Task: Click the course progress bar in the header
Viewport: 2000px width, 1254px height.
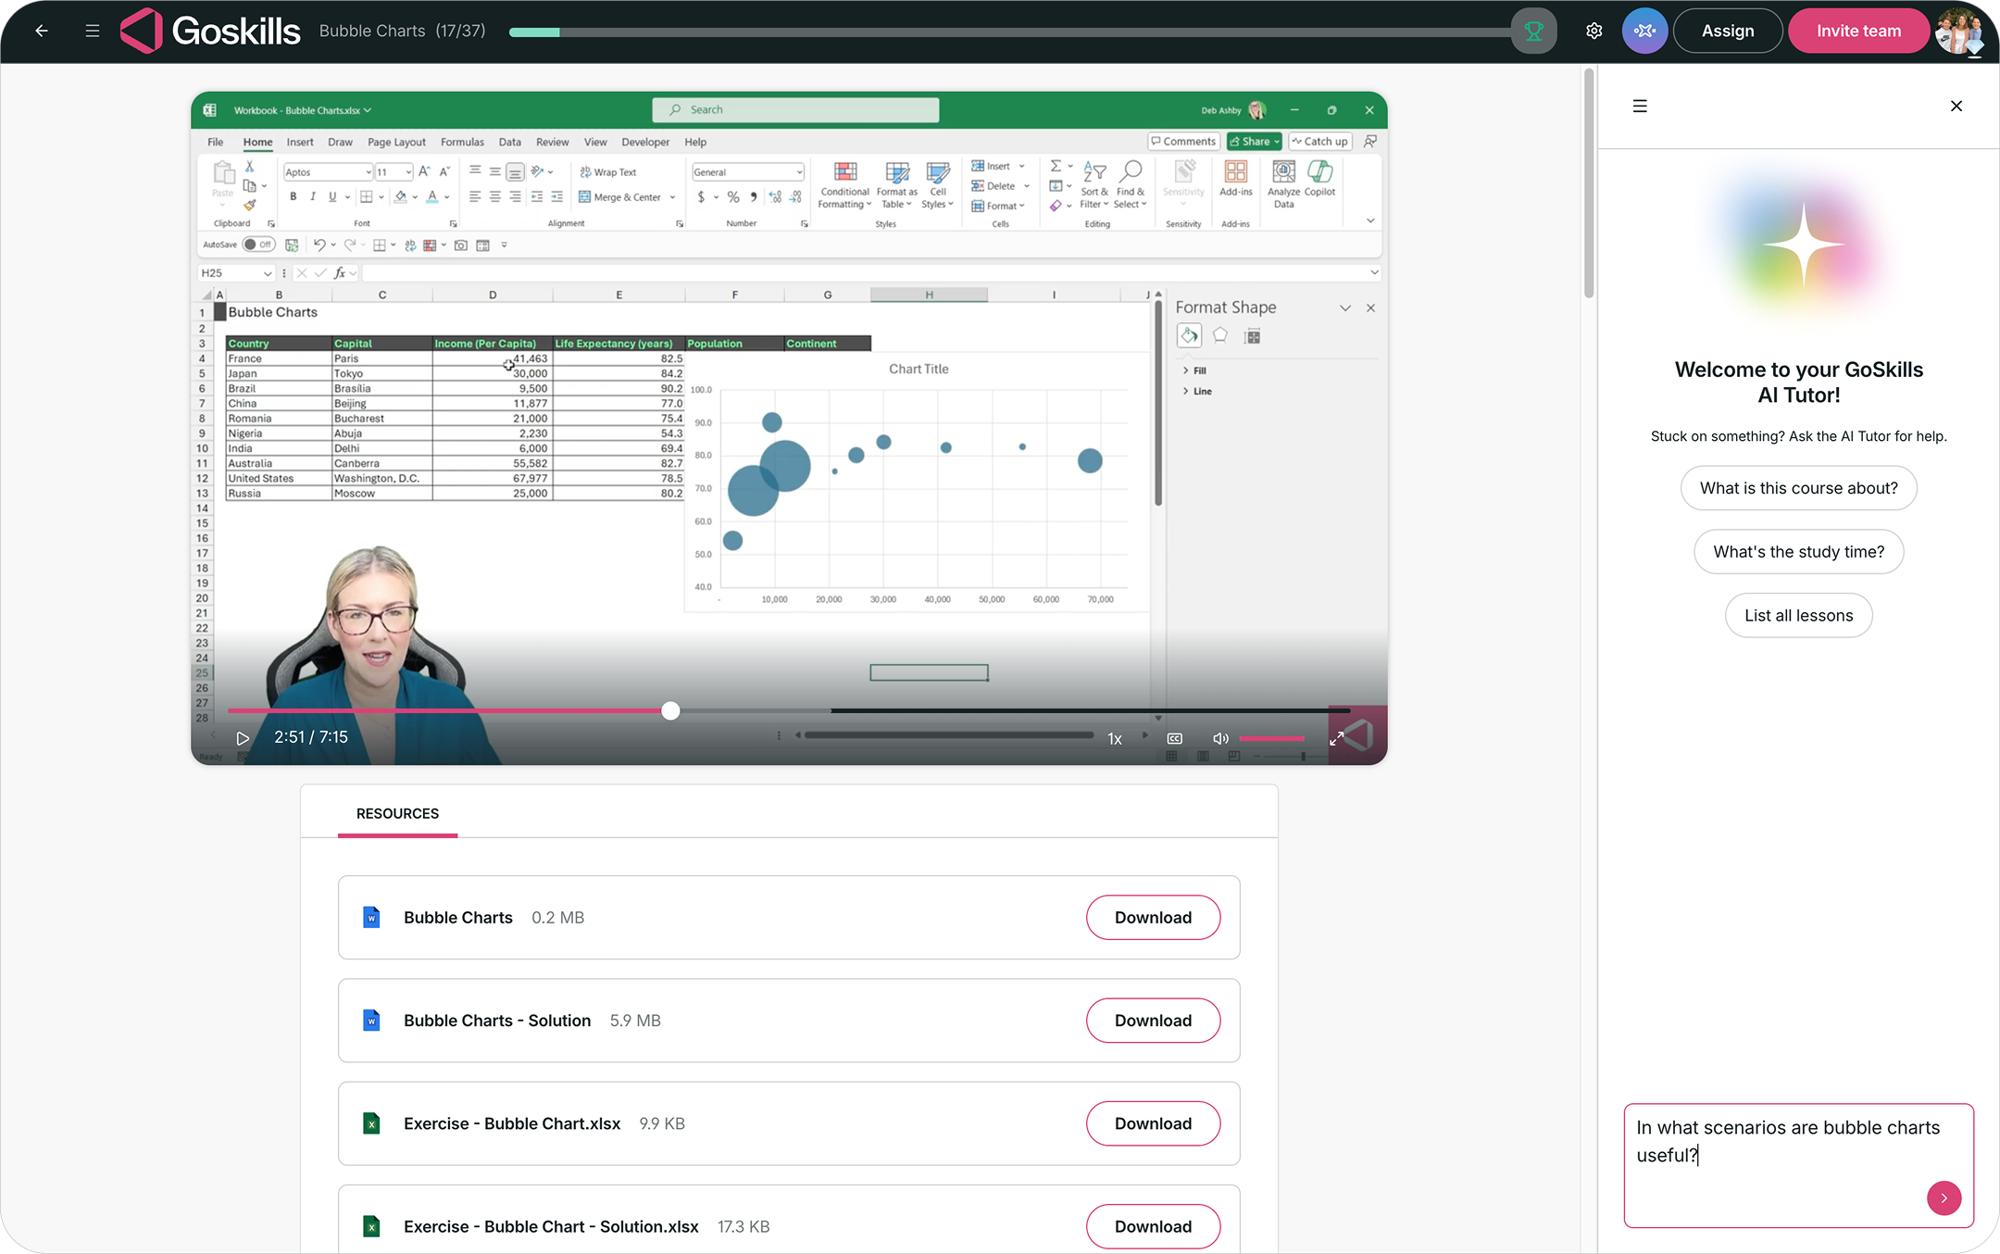Action: pyautogui.click(x=1010, y=32)
